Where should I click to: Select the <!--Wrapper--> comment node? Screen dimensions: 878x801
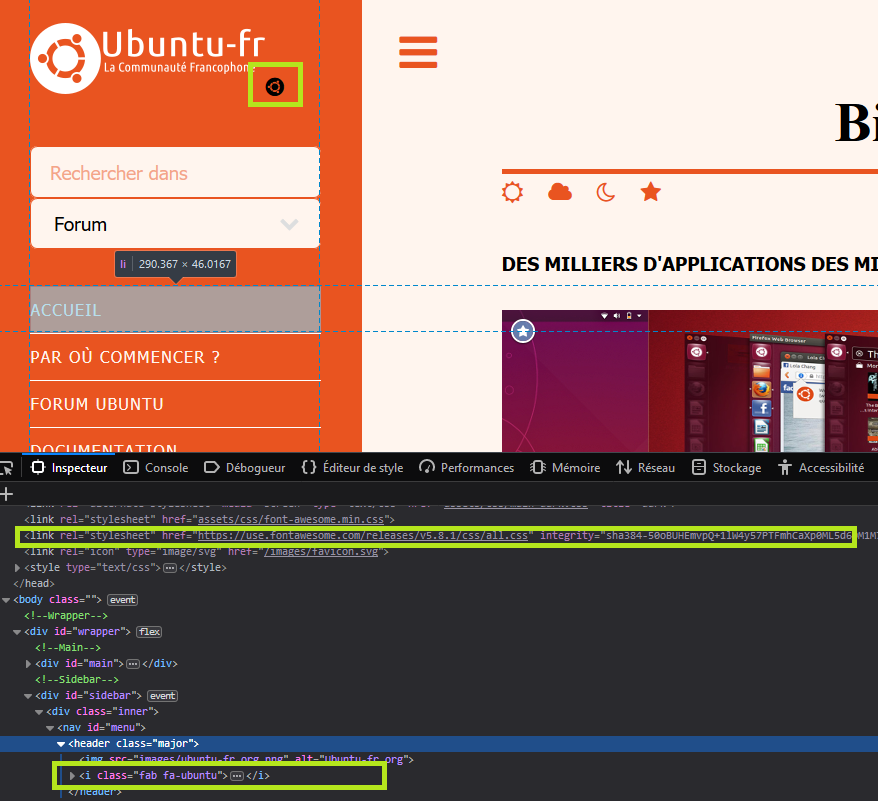click(x=66, y=616)
